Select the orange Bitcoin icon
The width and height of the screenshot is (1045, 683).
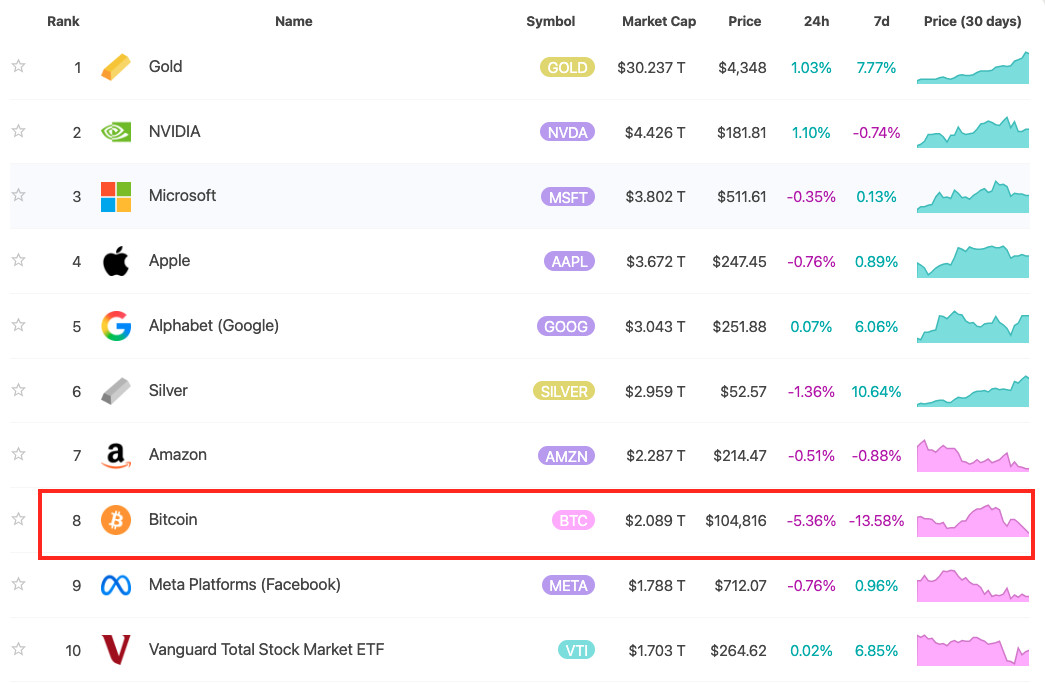pos(114,520)
